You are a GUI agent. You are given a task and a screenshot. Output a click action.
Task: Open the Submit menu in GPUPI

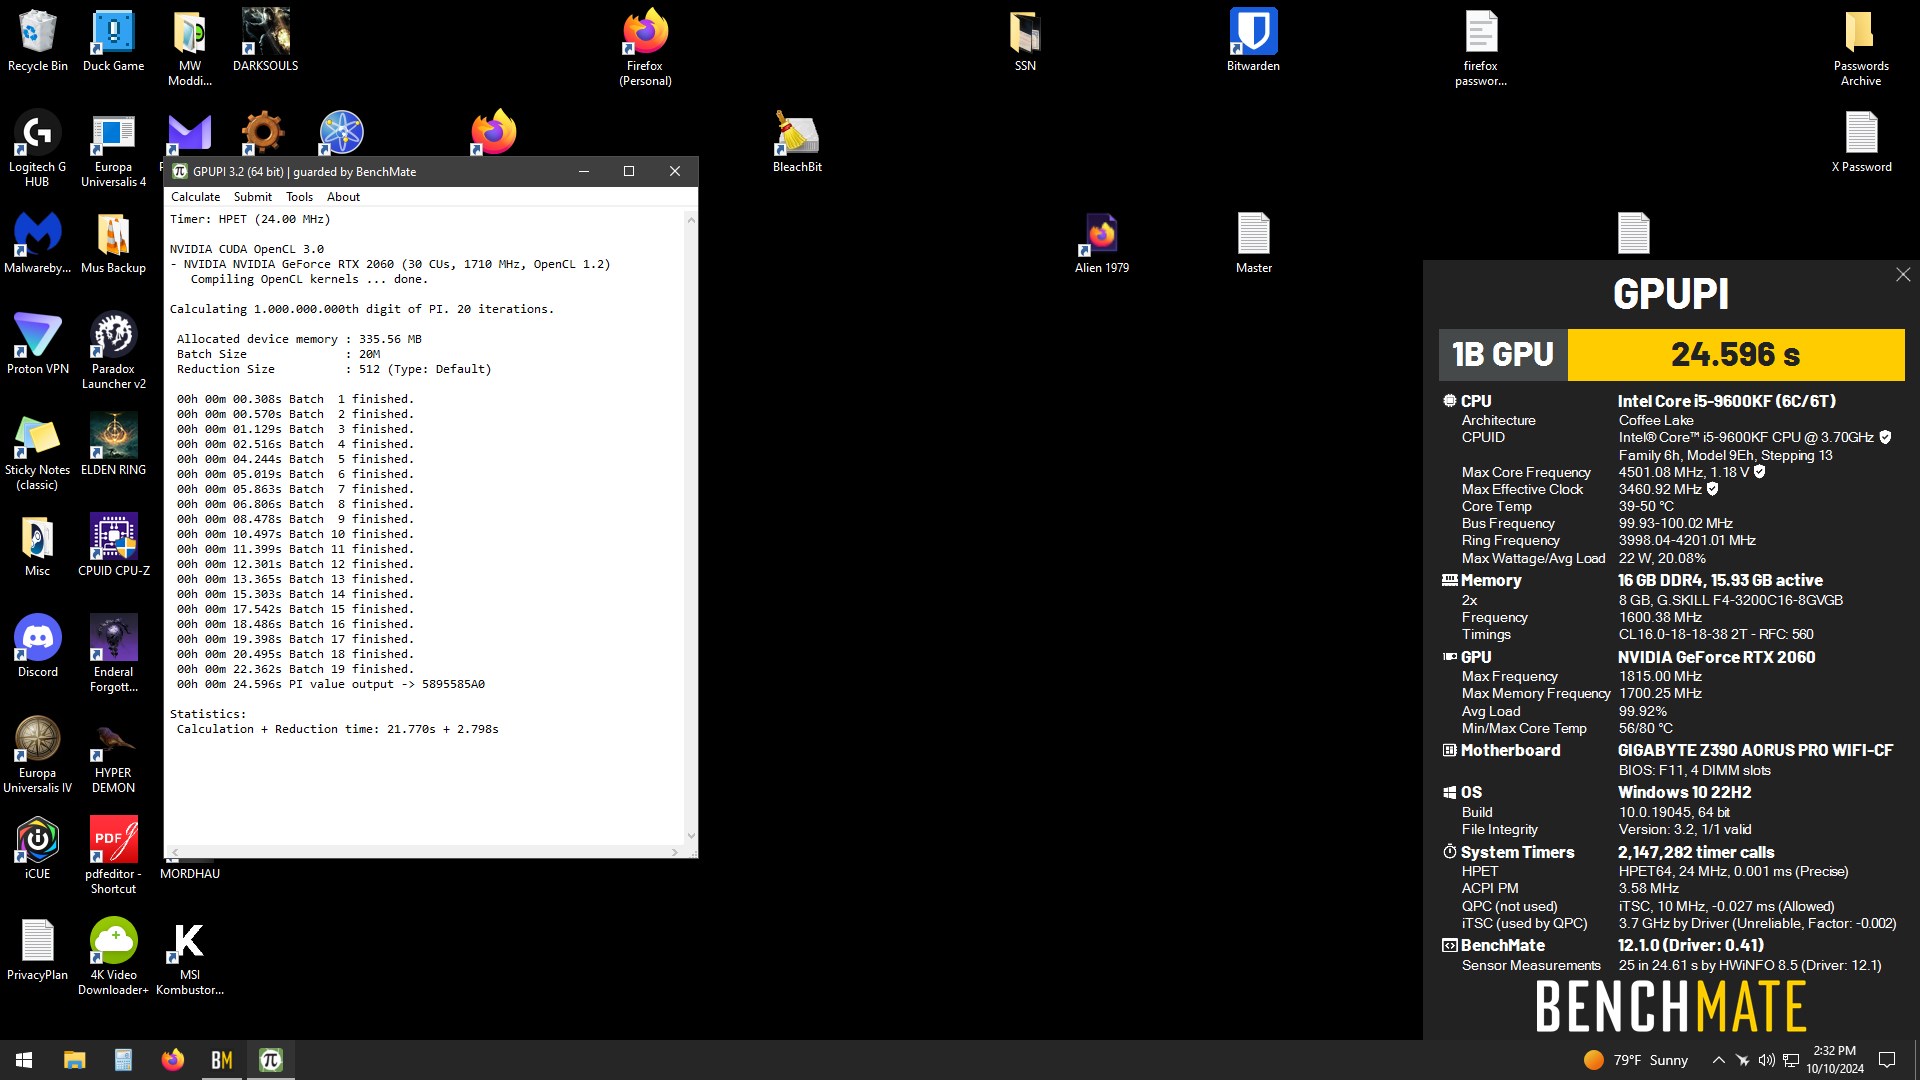click(252, 197)
